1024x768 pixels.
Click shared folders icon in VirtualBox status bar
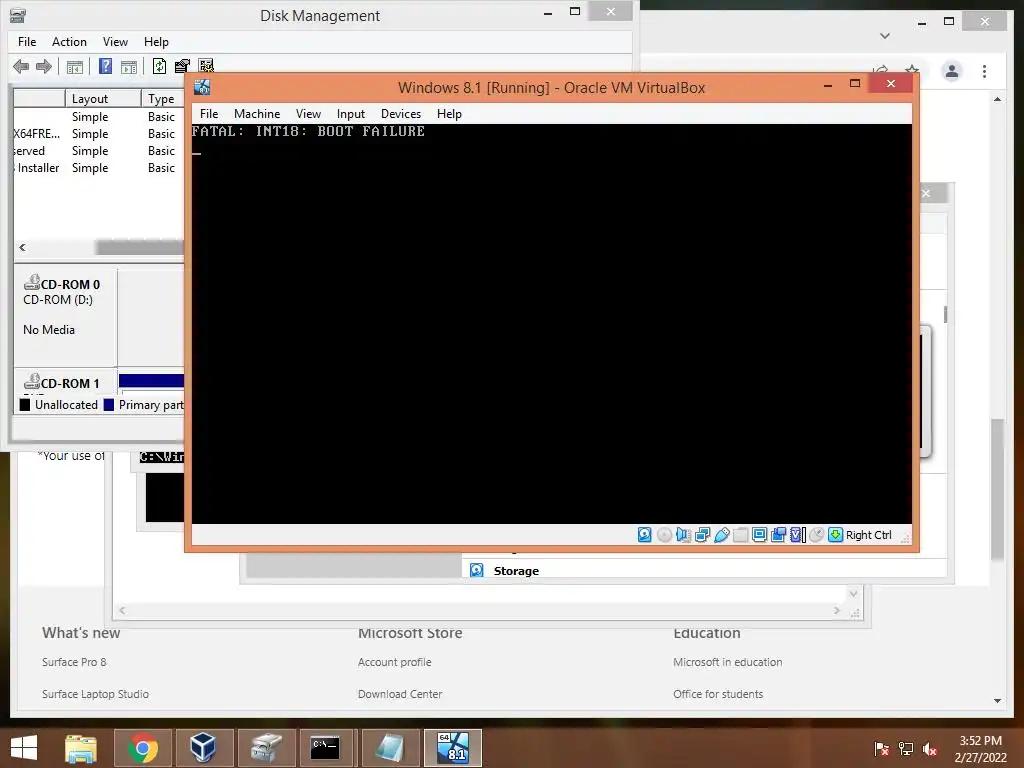point(740,535)
